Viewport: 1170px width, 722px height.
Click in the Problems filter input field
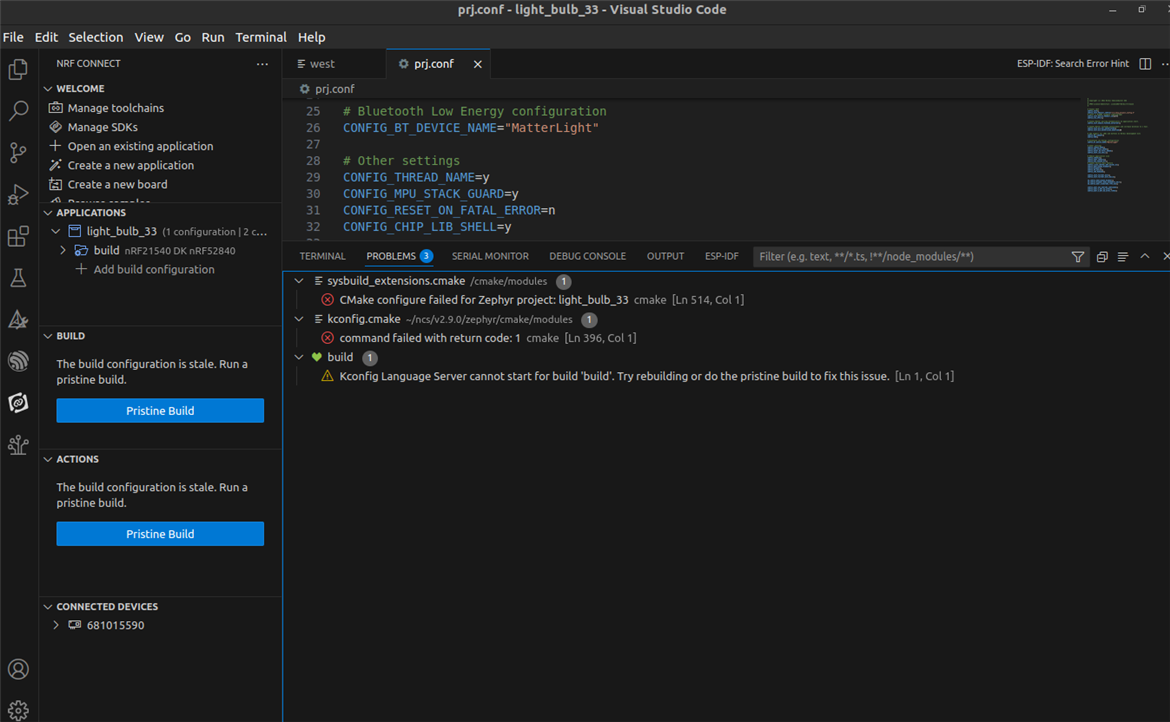(x=912, y=257)
